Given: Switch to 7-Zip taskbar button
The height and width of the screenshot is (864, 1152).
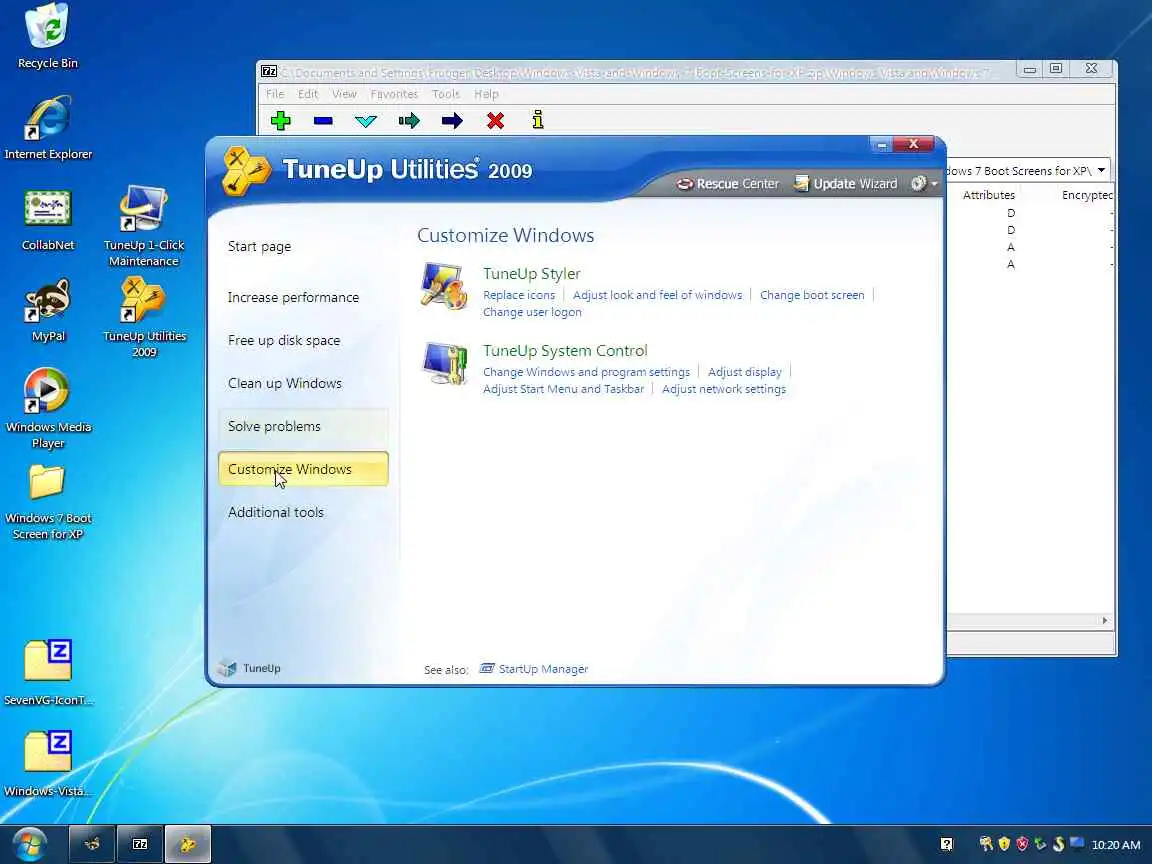Looking at the screenshot, I should tap(140, 844).
